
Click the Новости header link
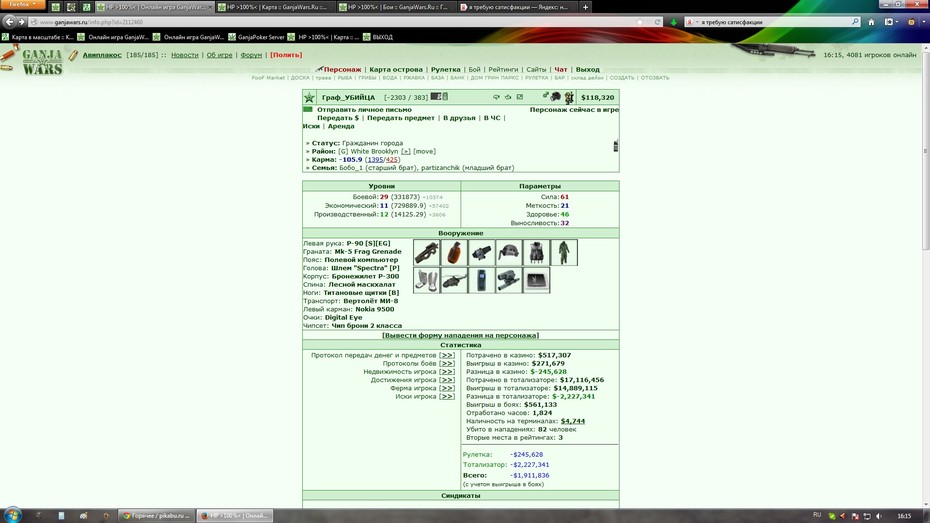coord(184,55)
